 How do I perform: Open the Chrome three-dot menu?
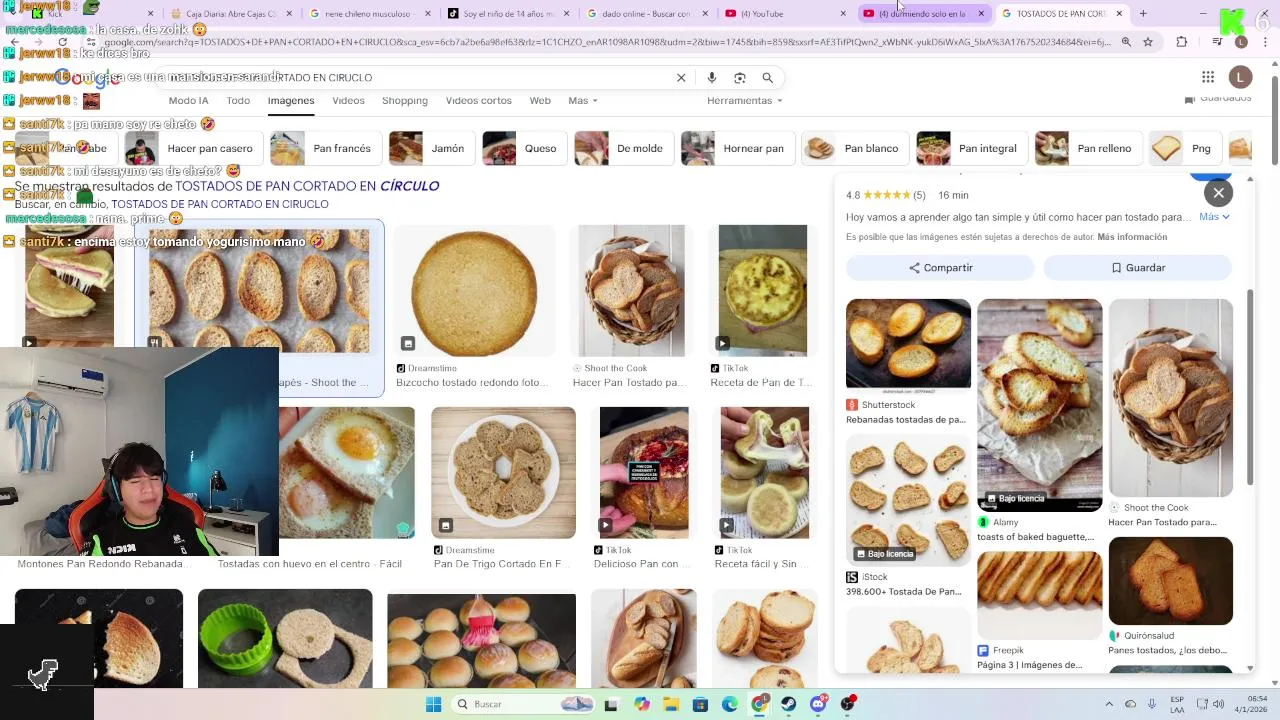[x=1265, y=42]
